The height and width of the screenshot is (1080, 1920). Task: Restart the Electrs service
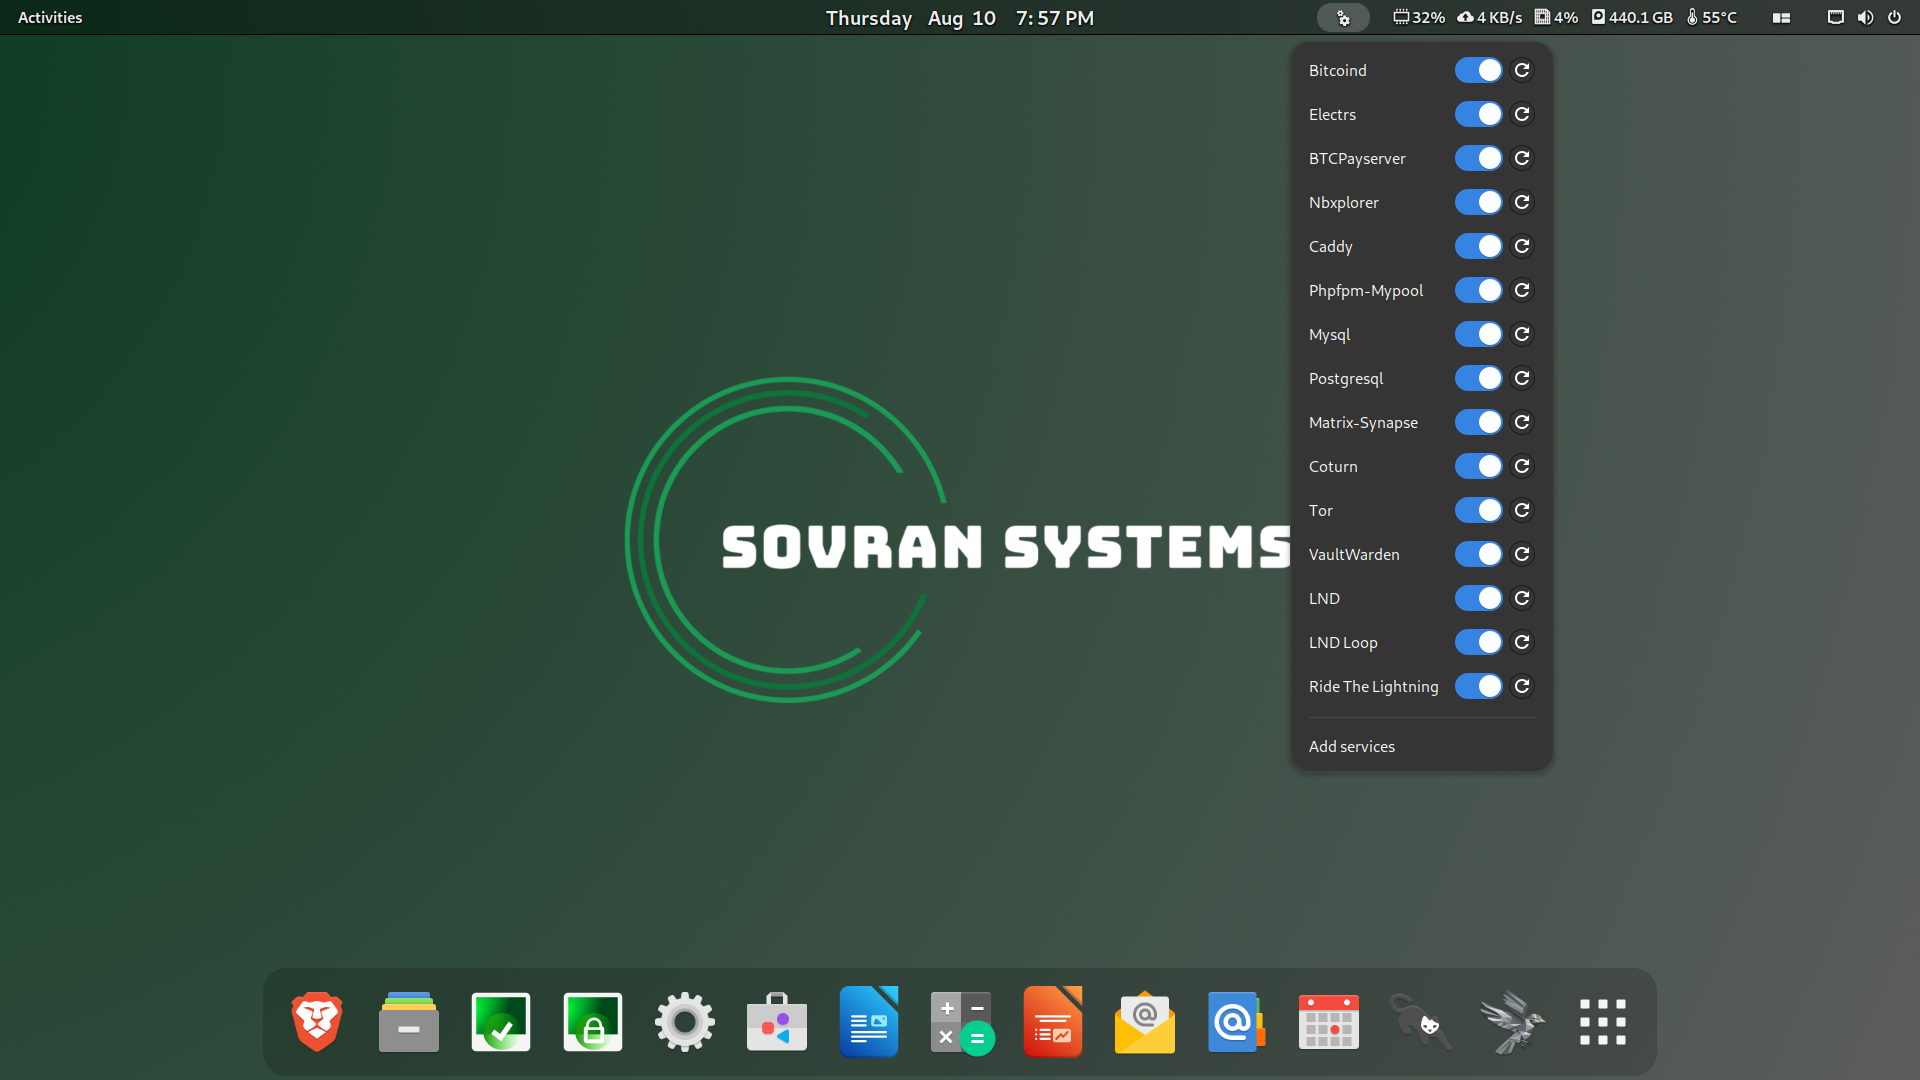coord(1522,114)
